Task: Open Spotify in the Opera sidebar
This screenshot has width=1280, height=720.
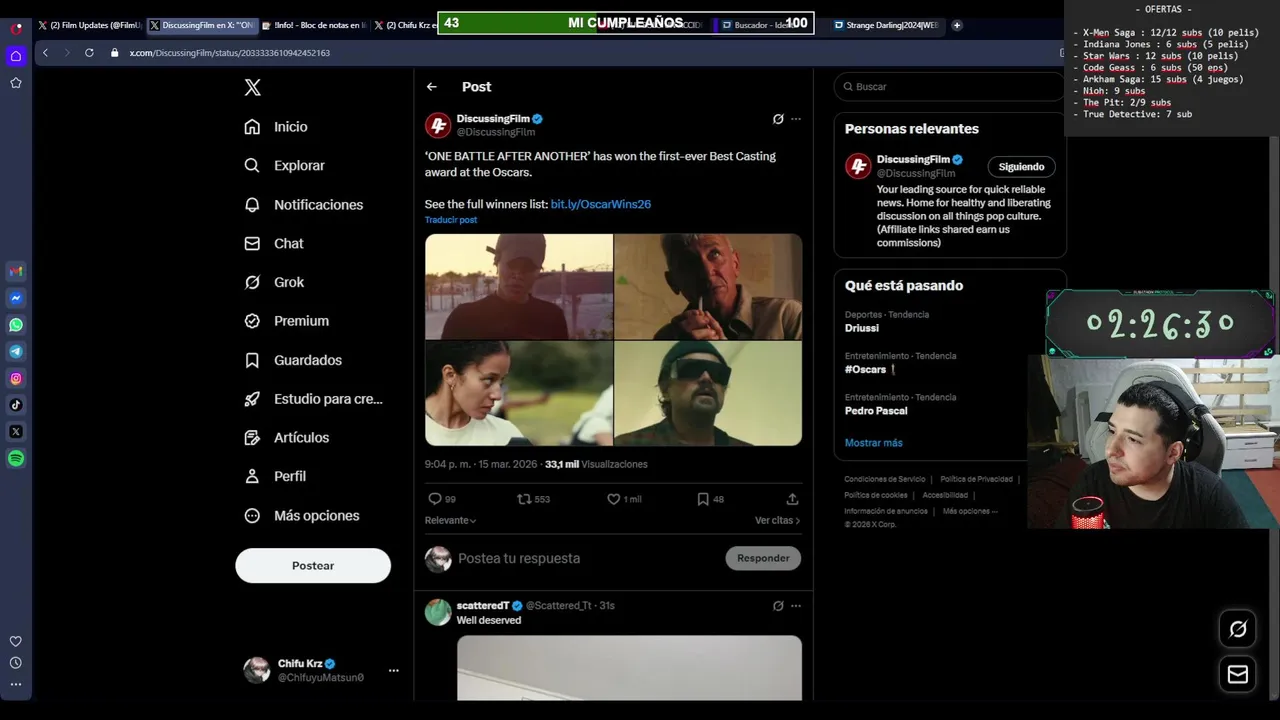Action: [16, 459]
